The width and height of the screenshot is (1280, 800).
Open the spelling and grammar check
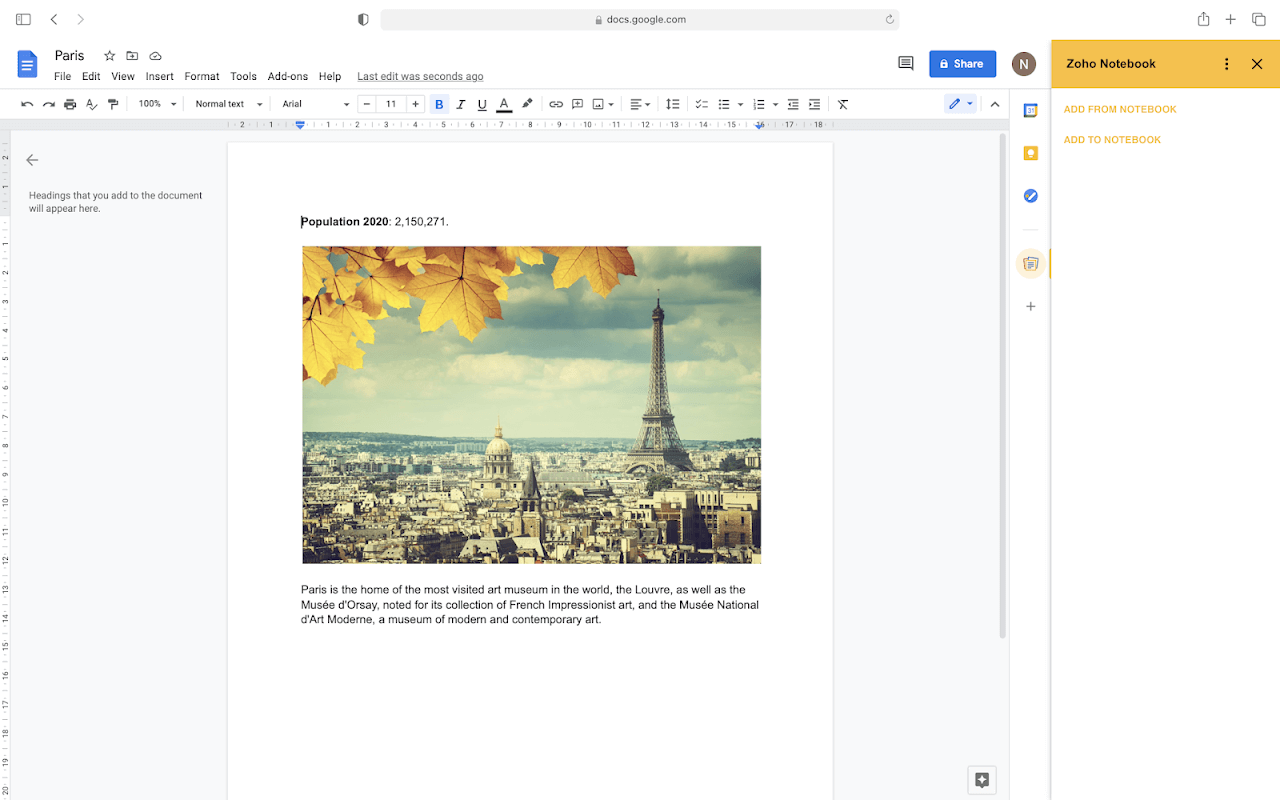point(91,103)
